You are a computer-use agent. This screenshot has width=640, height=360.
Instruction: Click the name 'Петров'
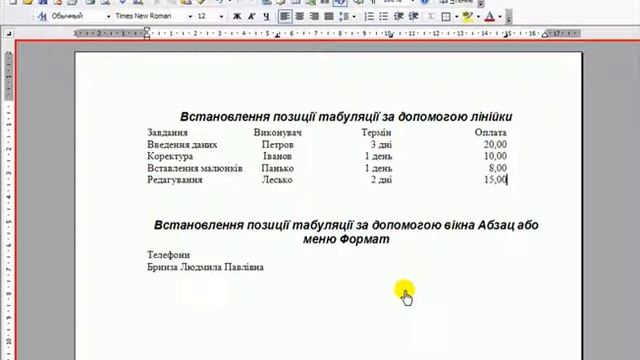(x=278, y=144)
